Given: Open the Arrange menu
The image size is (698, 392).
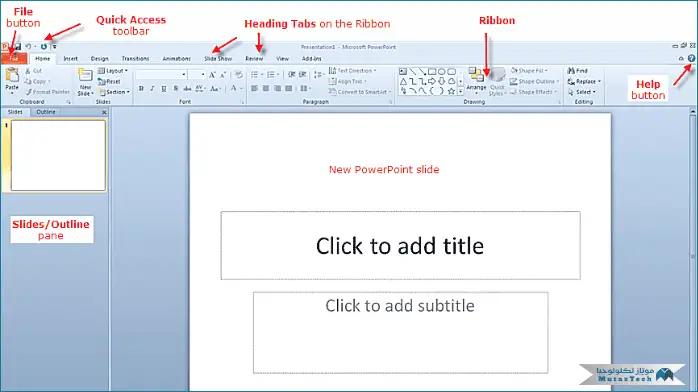Looking at the screenshot, I should [x=476, y=81].
